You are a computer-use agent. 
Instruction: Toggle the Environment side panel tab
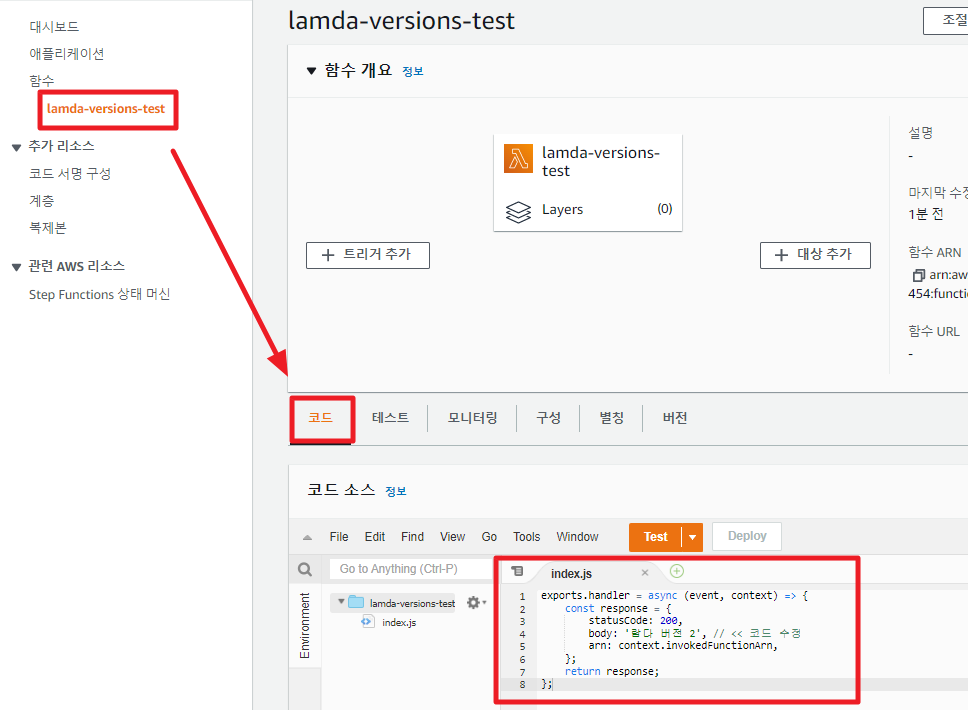pyautogui.click(x=305, y=625)
